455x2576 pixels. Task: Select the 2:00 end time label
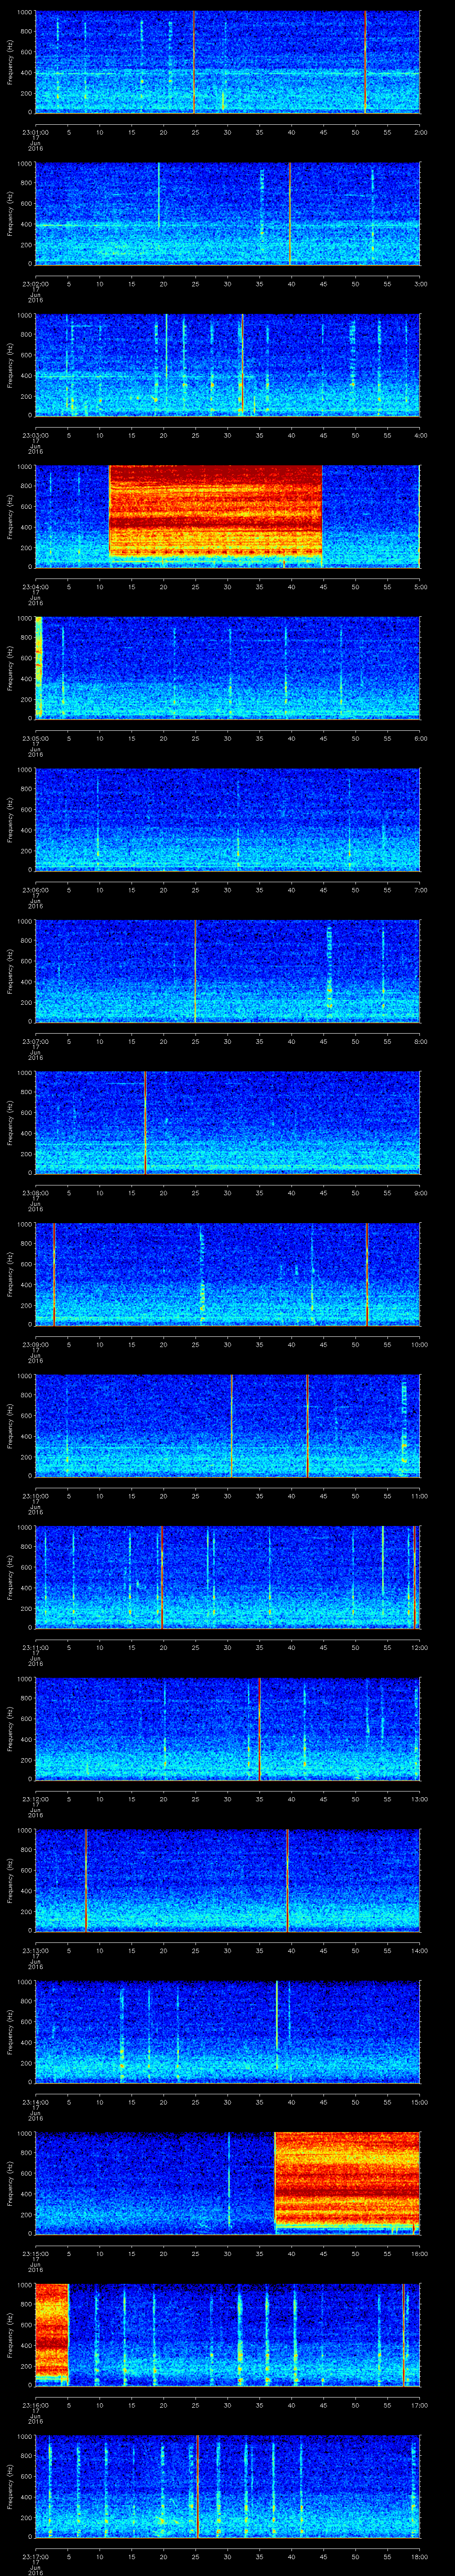[x=420, y=132]
